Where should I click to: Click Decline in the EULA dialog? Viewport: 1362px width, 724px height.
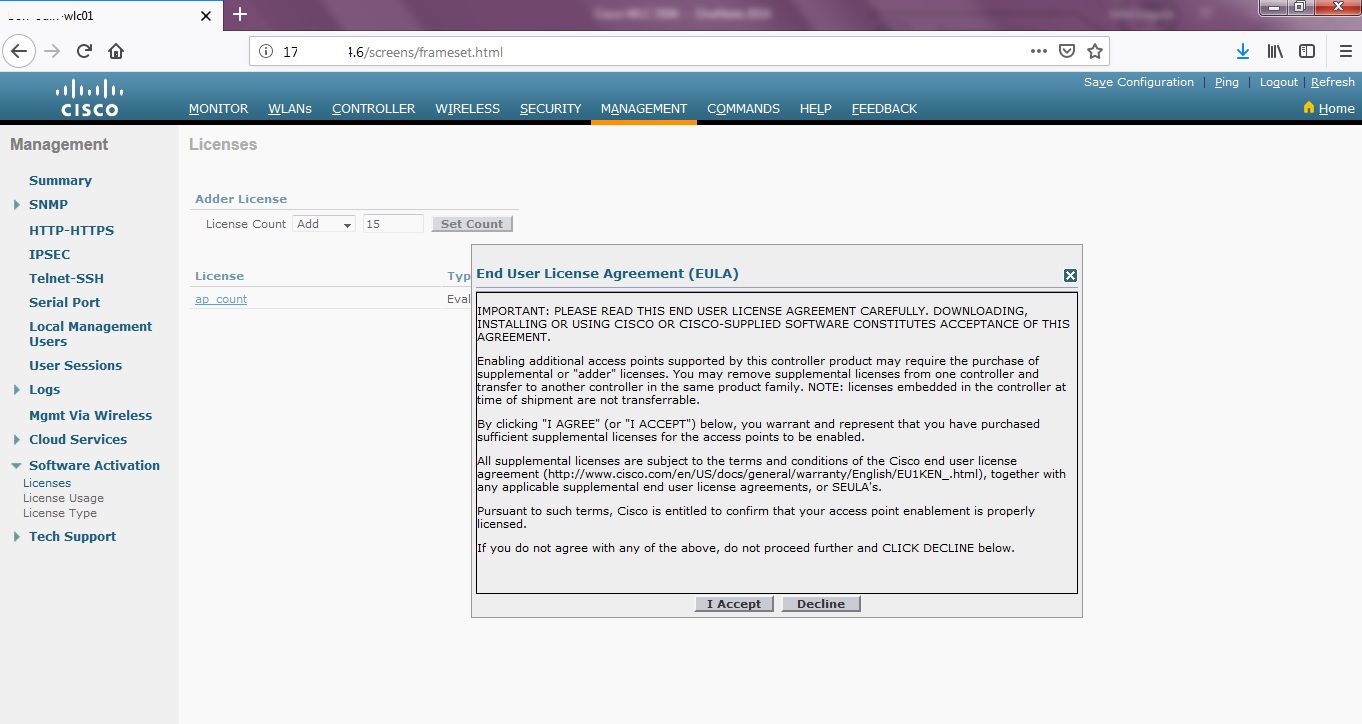[821, 604]
